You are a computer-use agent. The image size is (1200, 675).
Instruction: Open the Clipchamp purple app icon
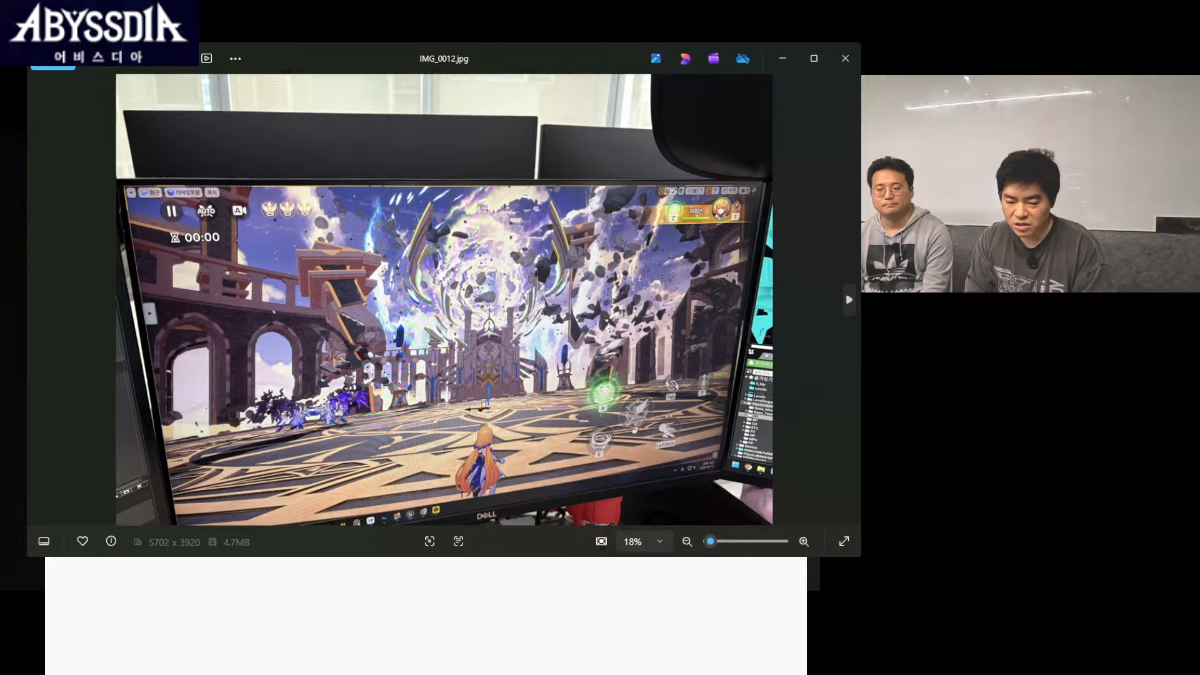click(x=713, y=58)
